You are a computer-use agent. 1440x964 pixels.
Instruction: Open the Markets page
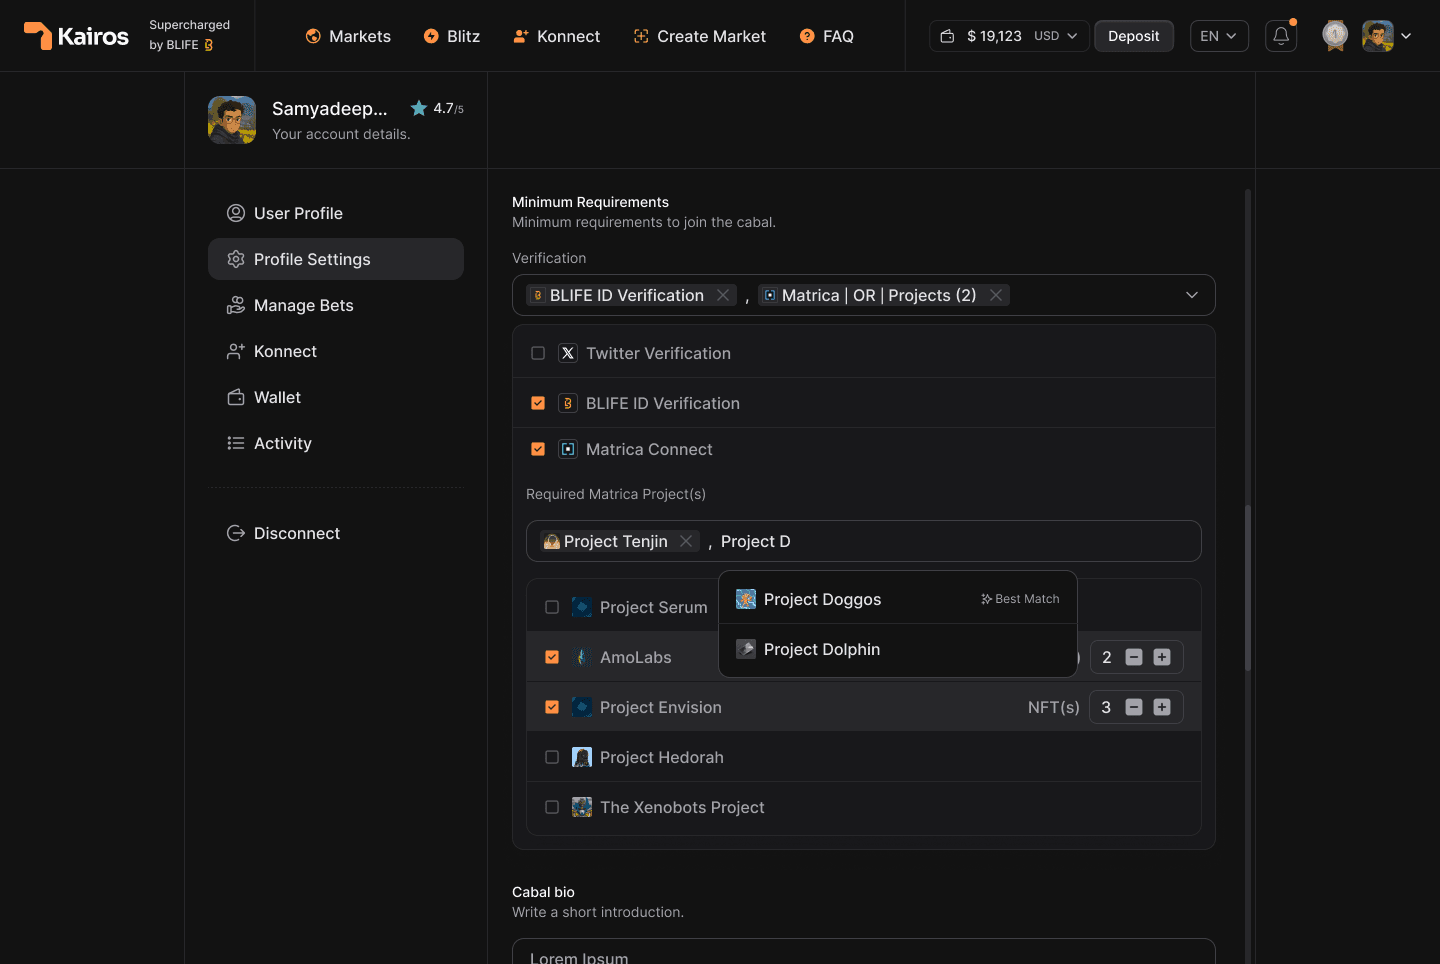348,36
